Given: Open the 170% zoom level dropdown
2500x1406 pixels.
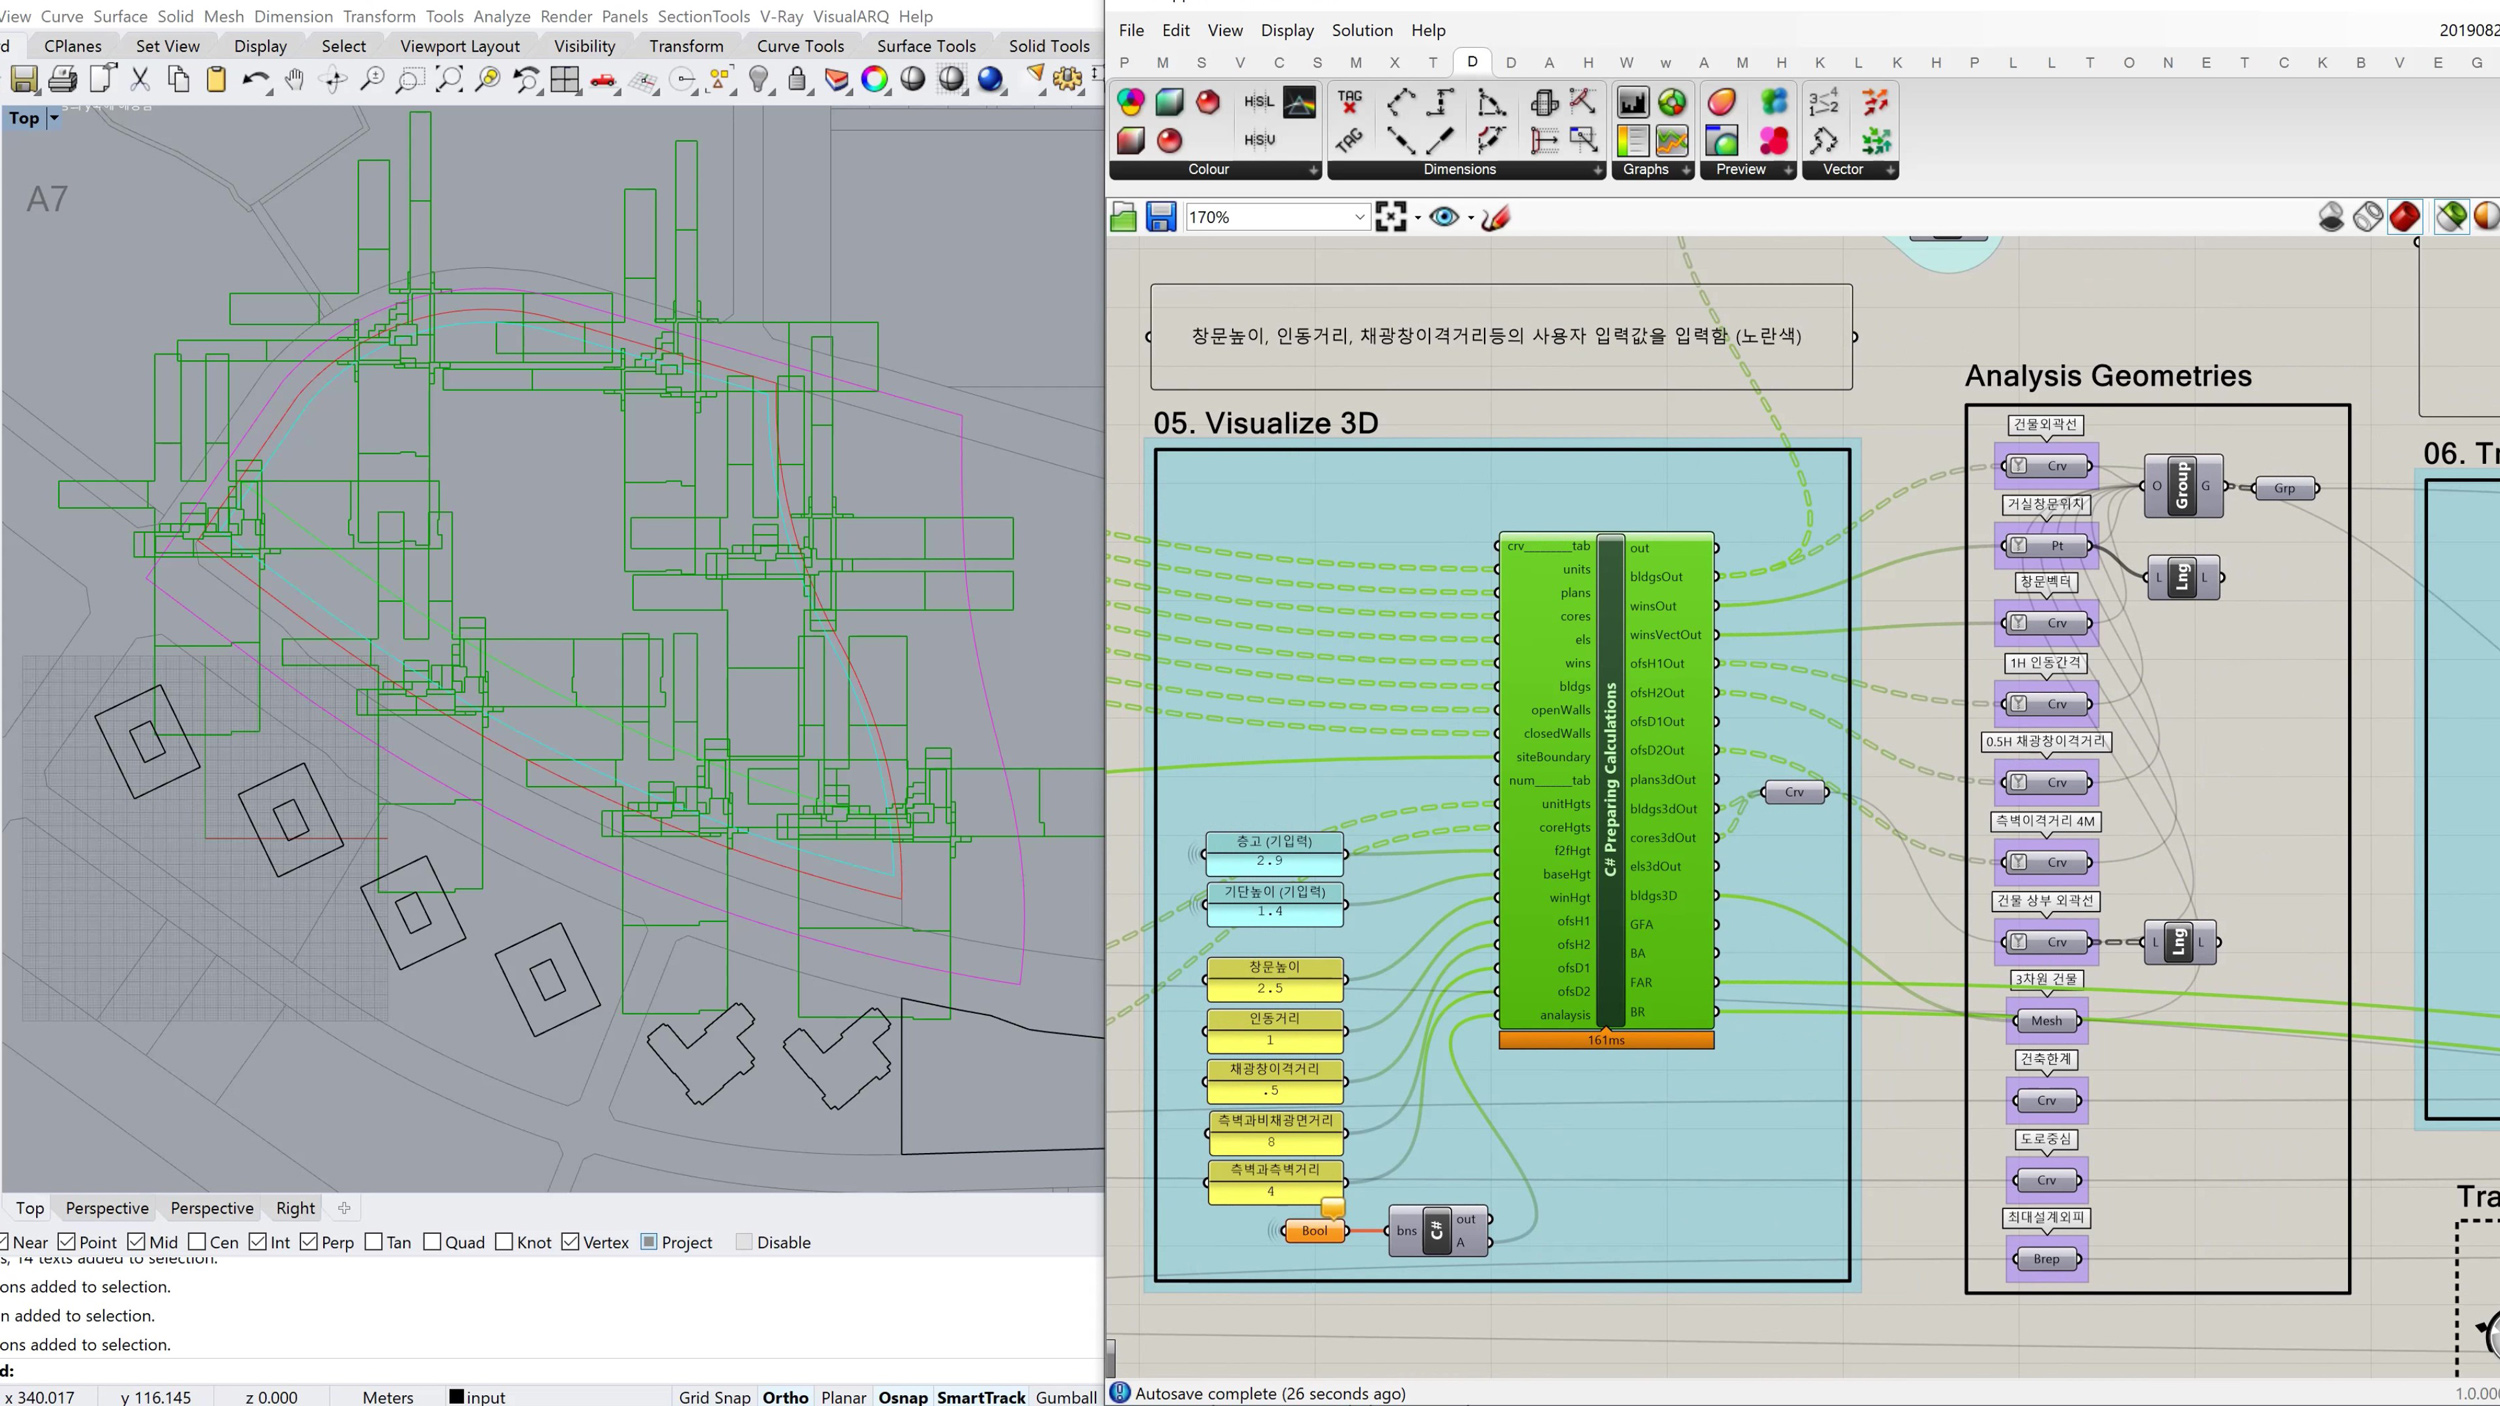Looking at the screenshot, I should click(x=1358, y=217).
